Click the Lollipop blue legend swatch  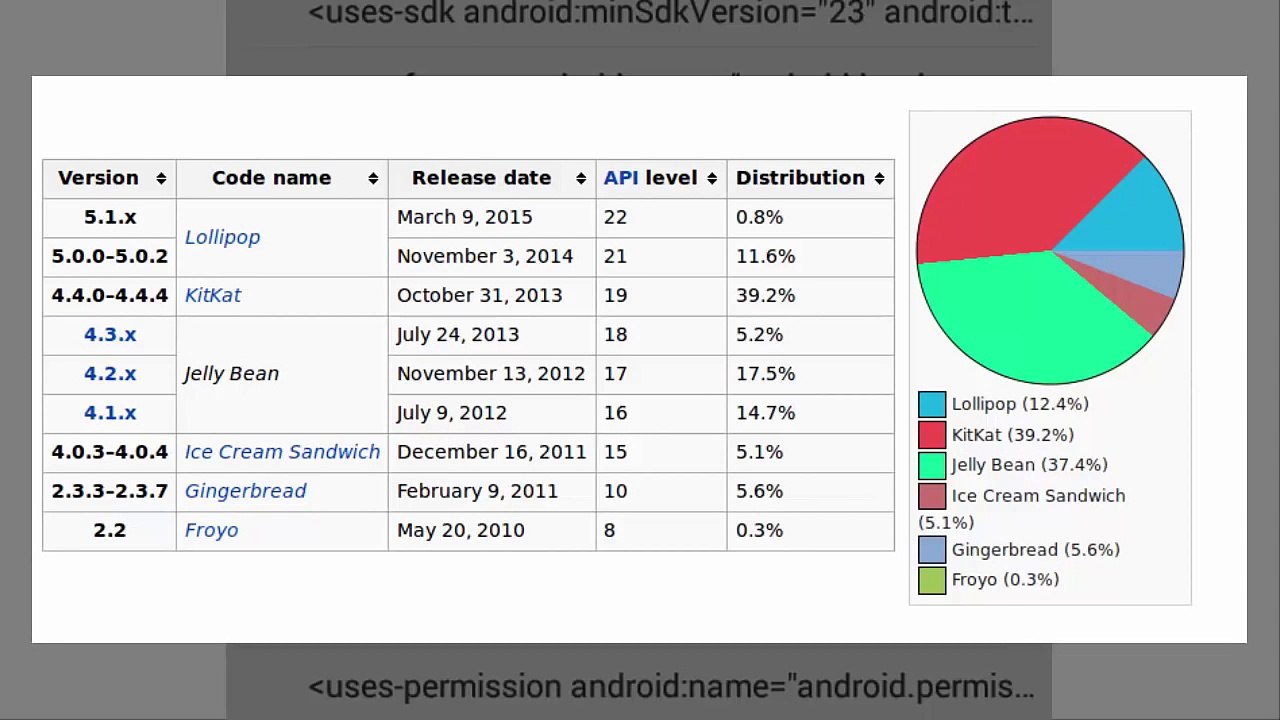pyautogui.click(x=932, y=404)
